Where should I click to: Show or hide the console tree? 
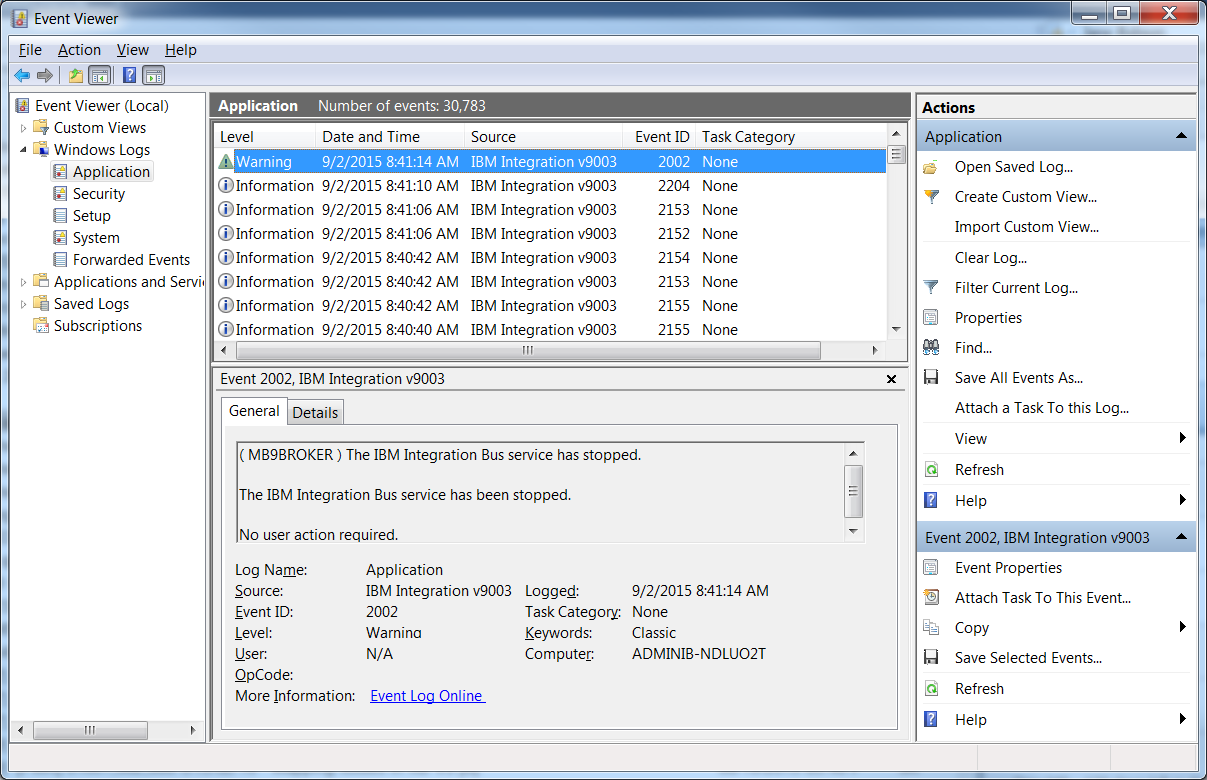[x=100, y=75]
